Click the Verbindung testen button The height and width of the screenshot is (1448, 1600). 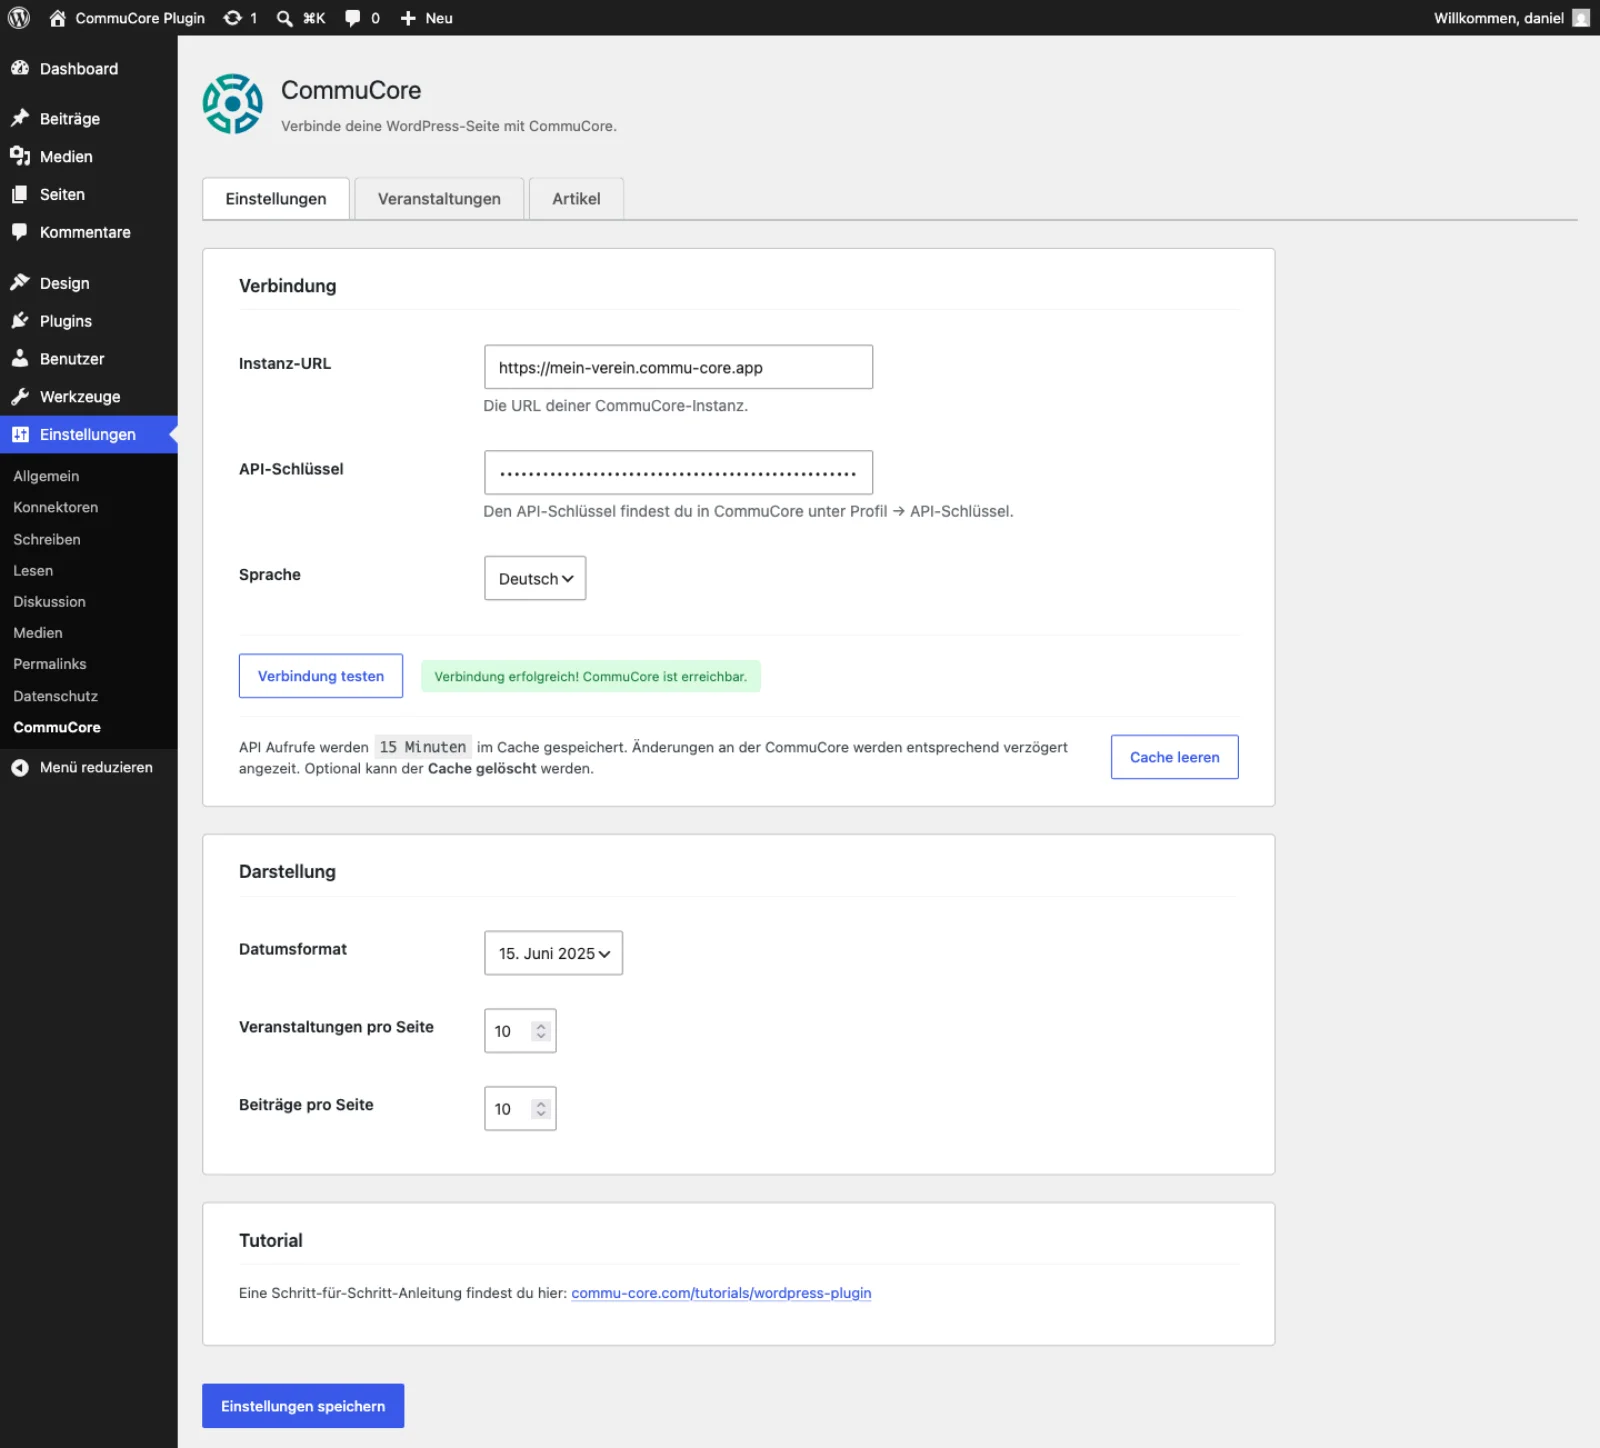pos(321,676)
